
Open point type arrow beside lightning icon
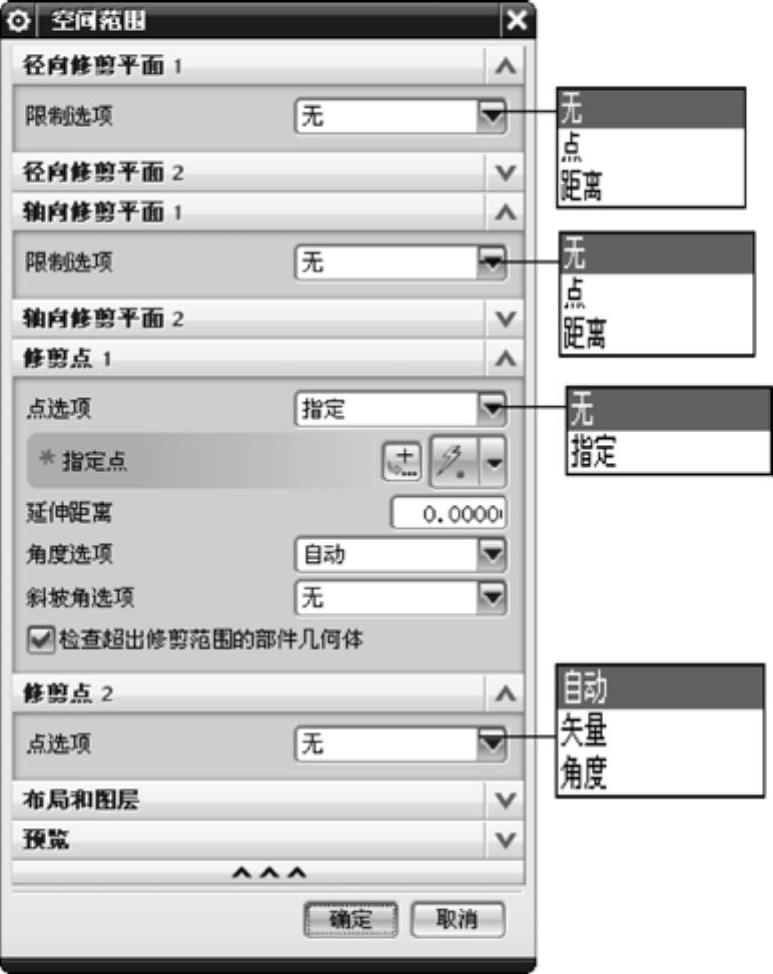tap(494, 462)
